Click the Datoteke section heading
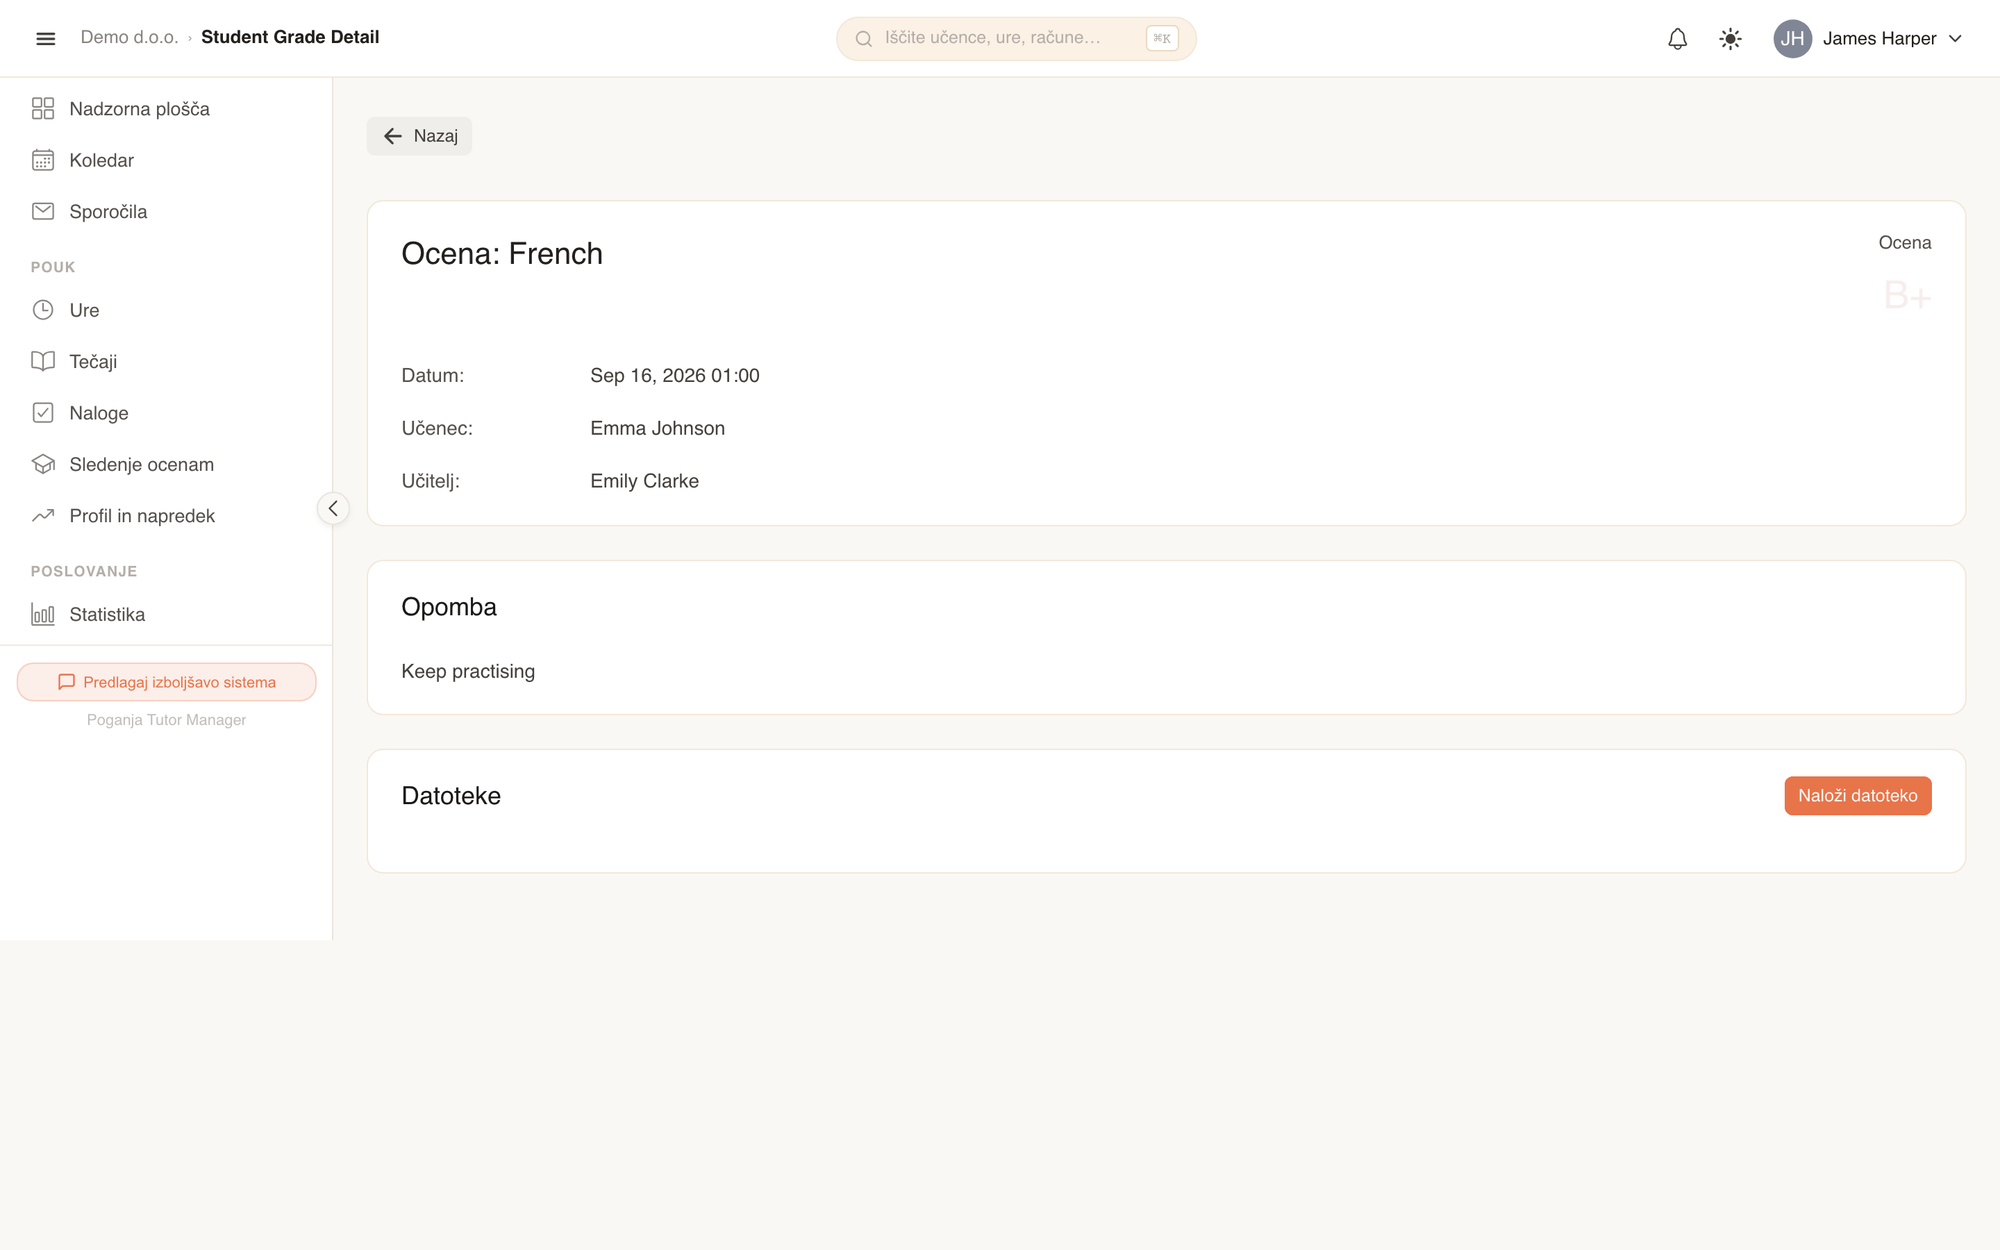 click(x=451, y=796)
